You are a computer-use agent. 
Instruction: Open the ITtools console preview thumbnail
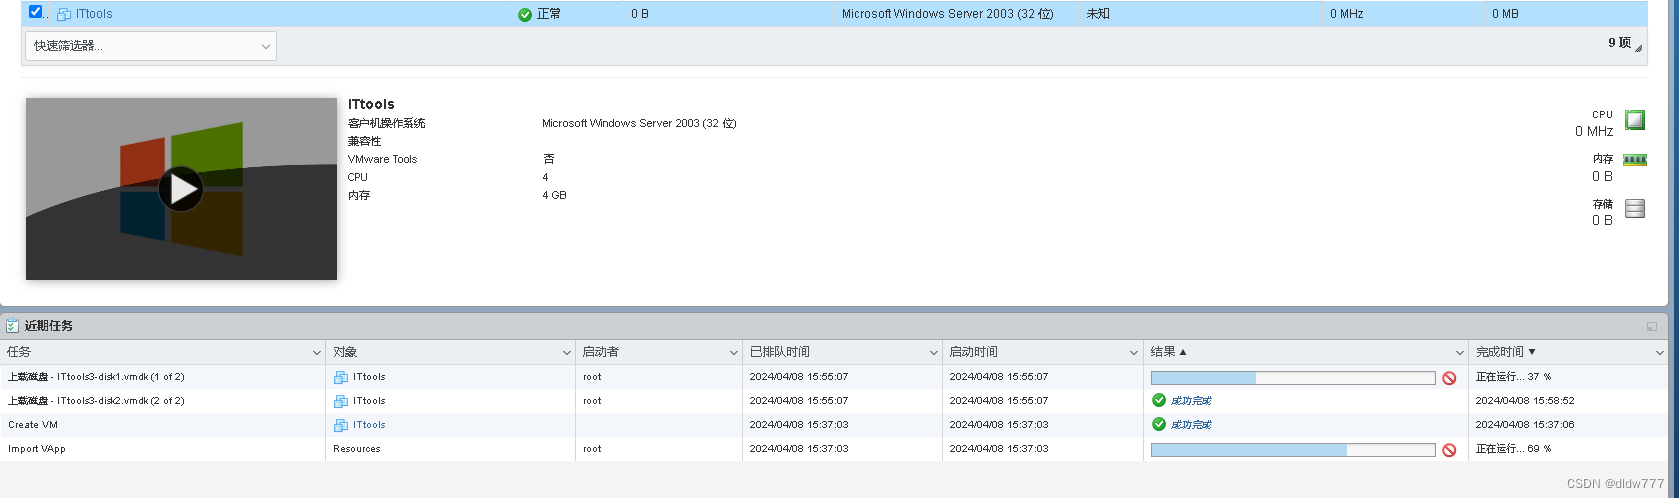(x=181, y=189)
